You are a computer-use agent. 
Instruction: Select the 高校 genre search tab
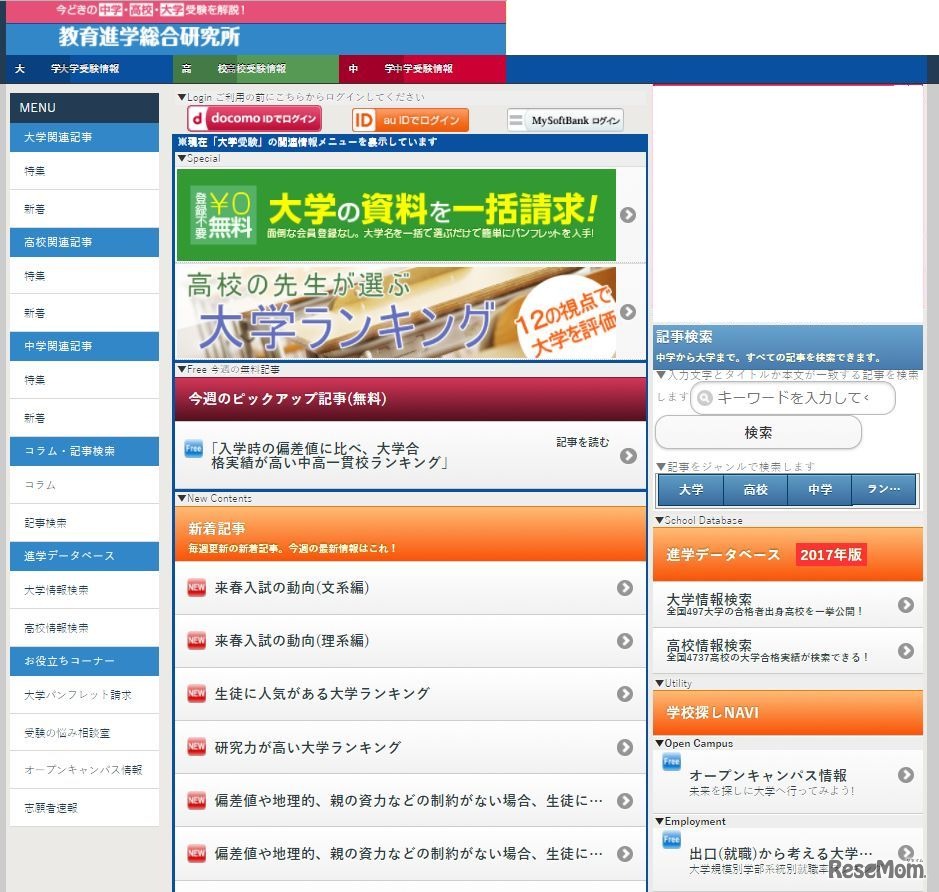point(755,489)
